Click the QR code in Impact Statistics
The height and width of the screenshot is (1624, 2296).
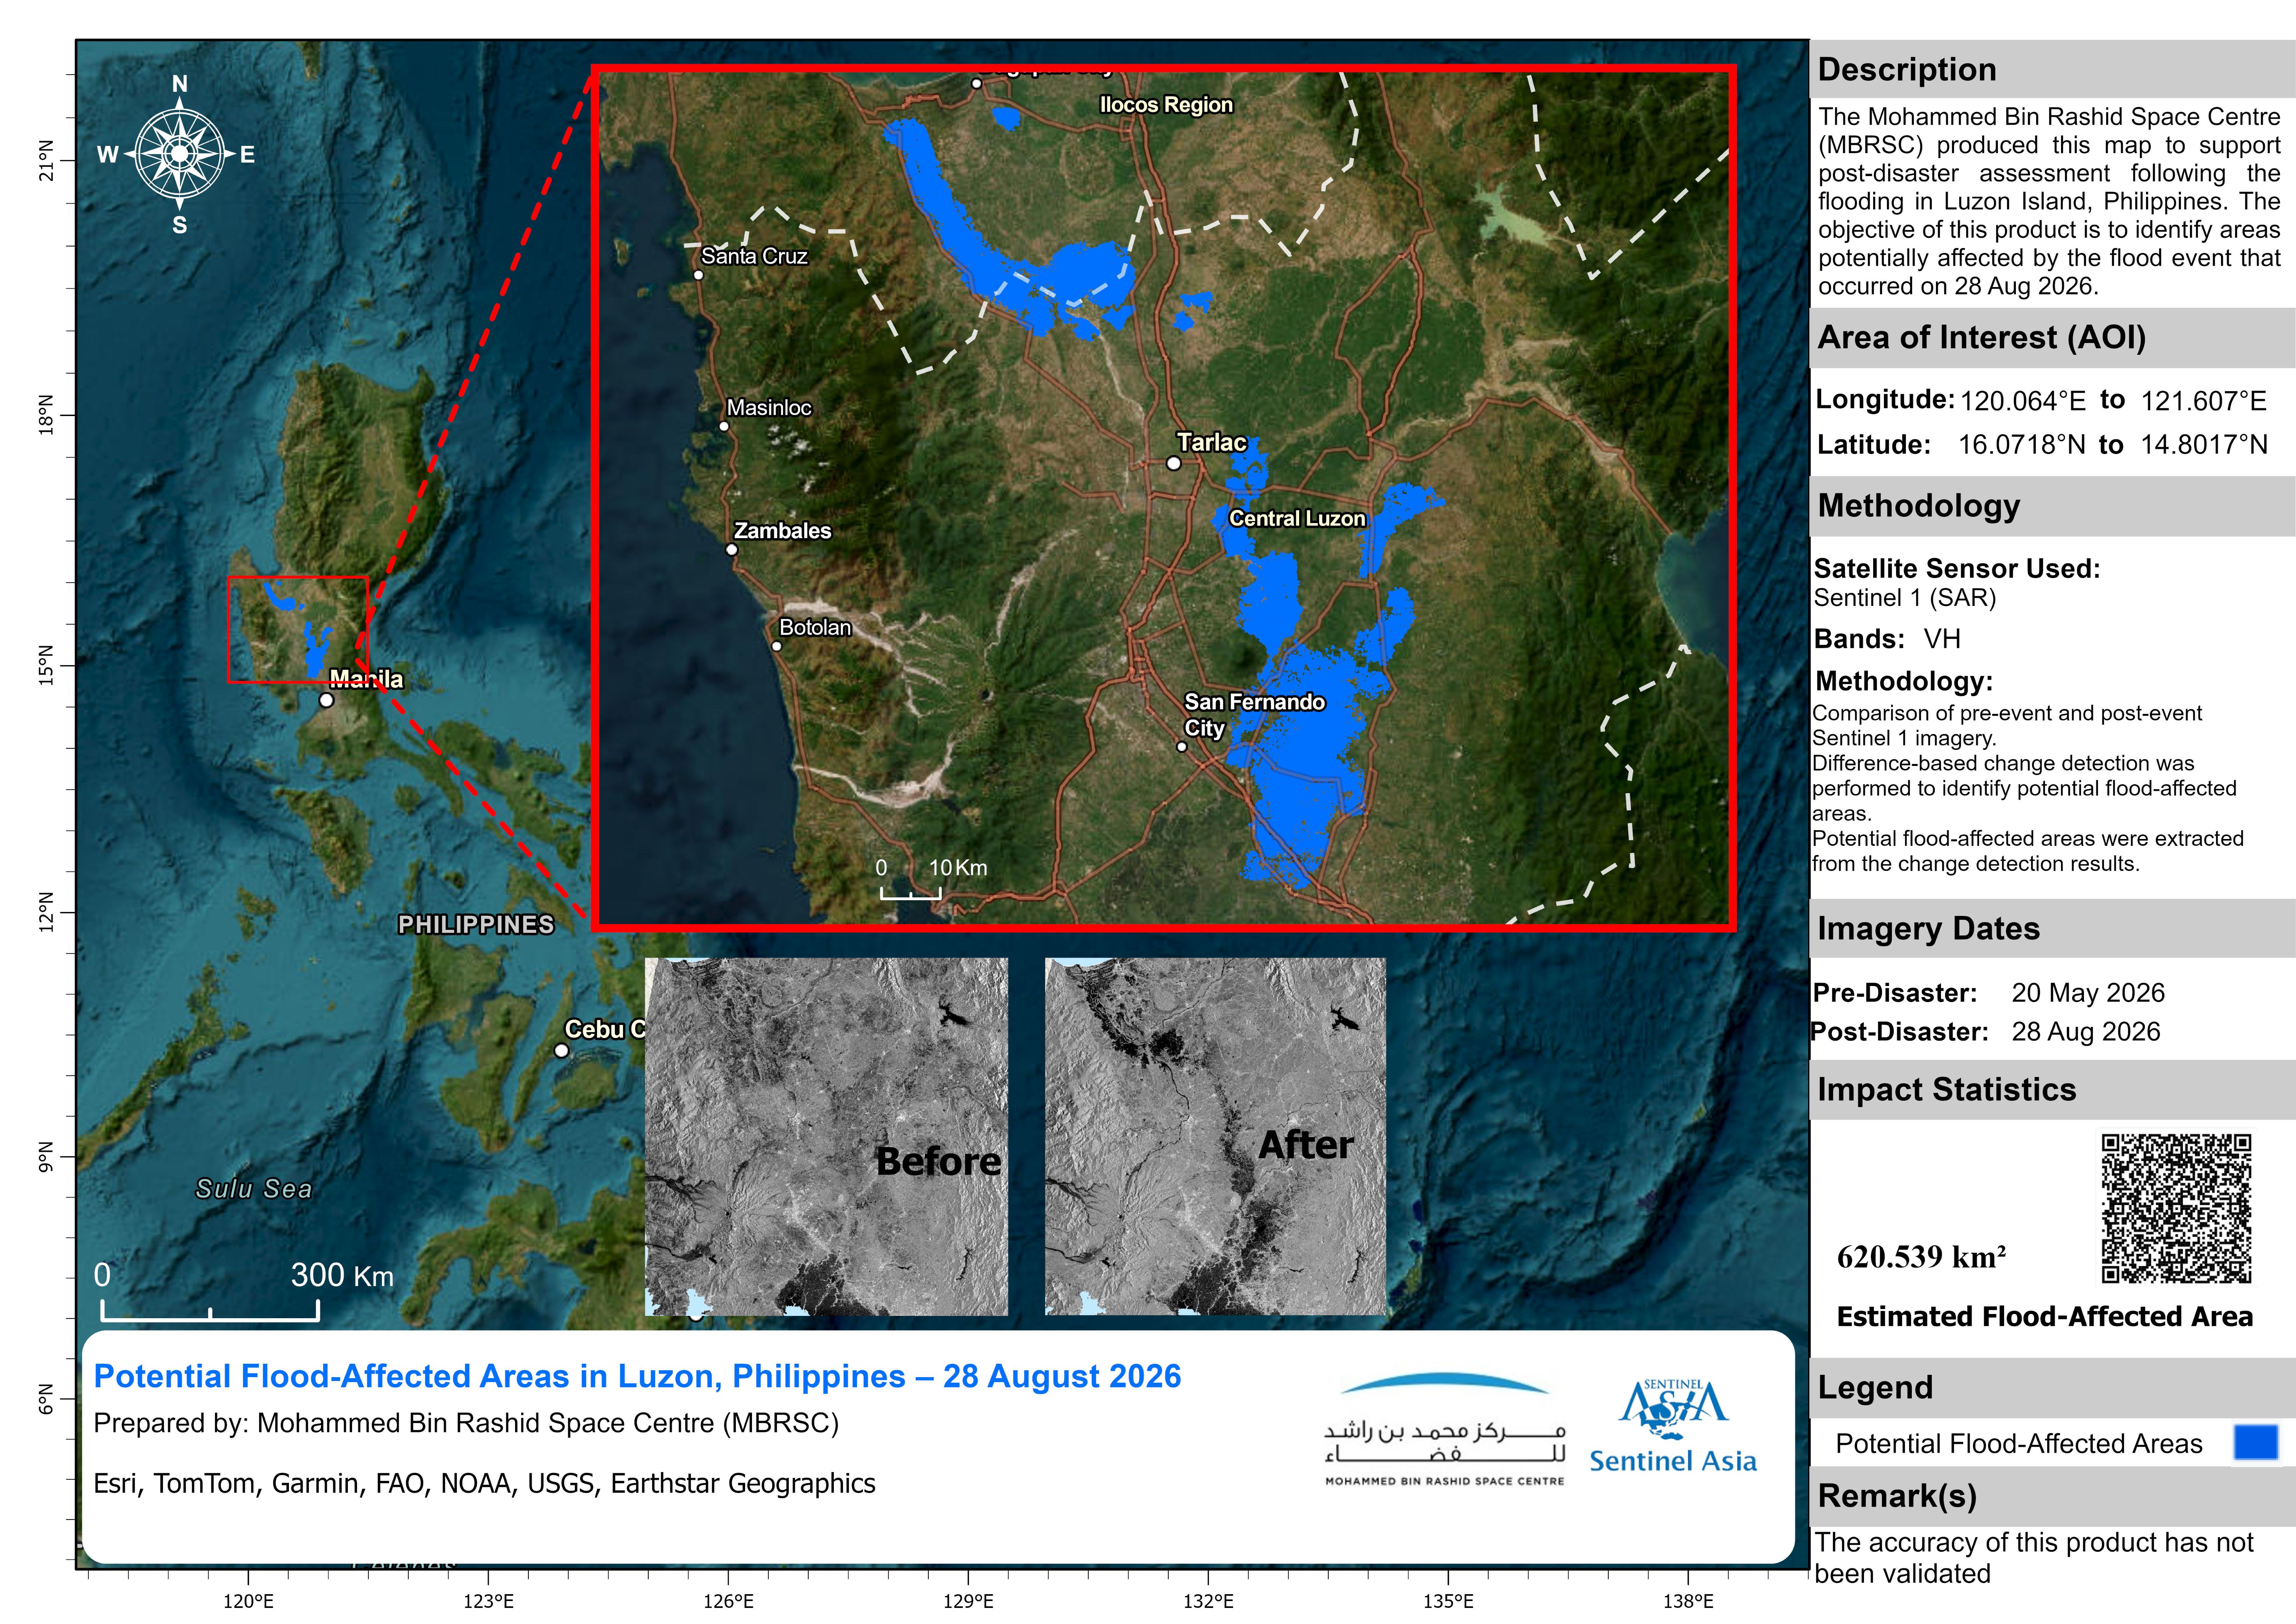coord(2175,1208)
